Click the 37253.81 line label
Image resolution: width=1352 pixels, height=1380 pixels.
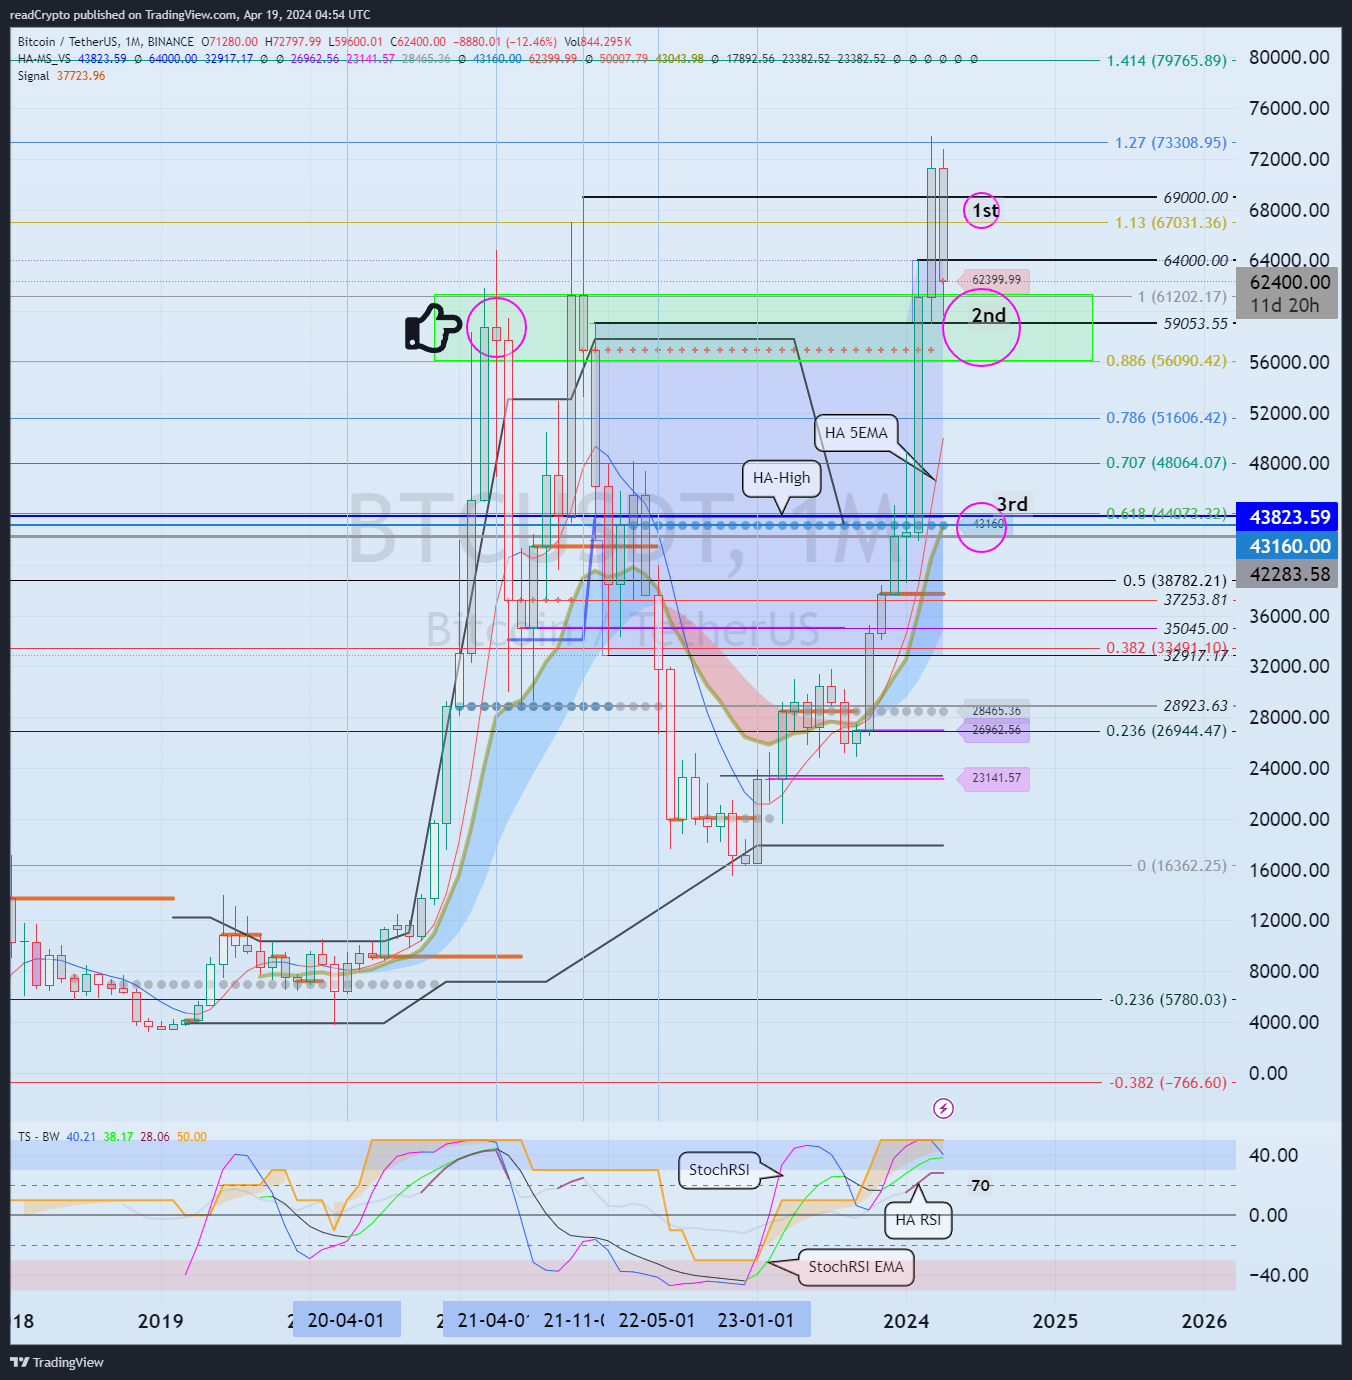click(1195, 600)
